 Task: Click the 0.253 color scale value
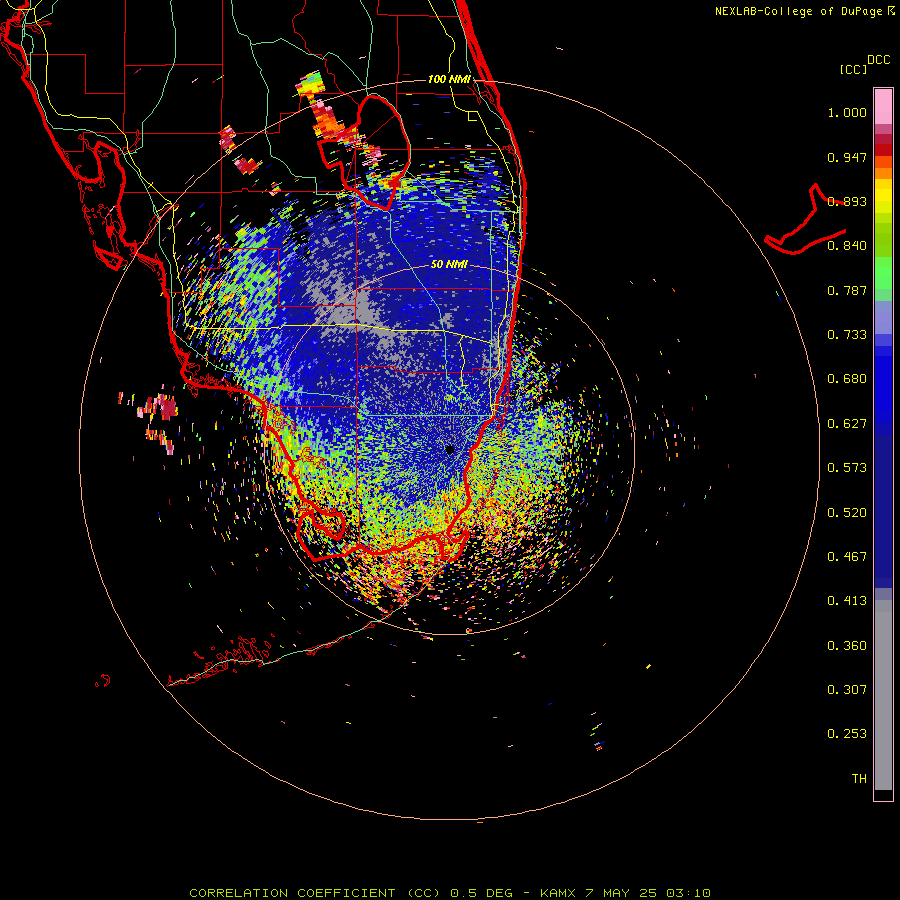click(847, 734)
